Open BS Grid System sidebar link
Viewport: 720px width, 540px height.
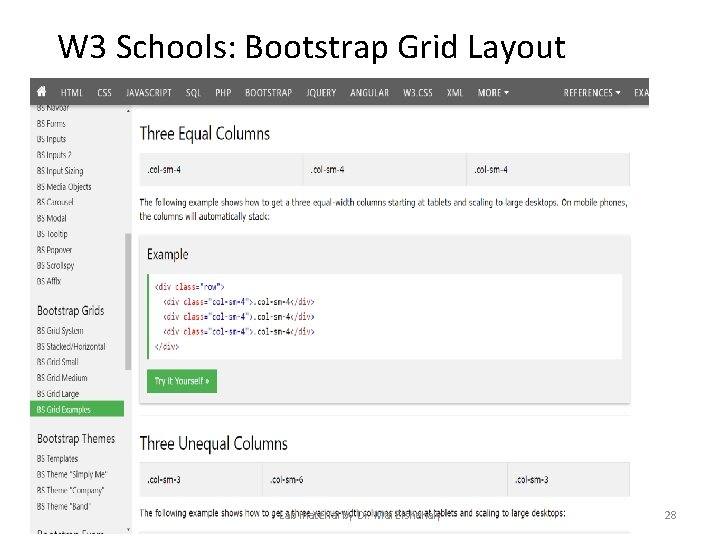coord(60,331)
